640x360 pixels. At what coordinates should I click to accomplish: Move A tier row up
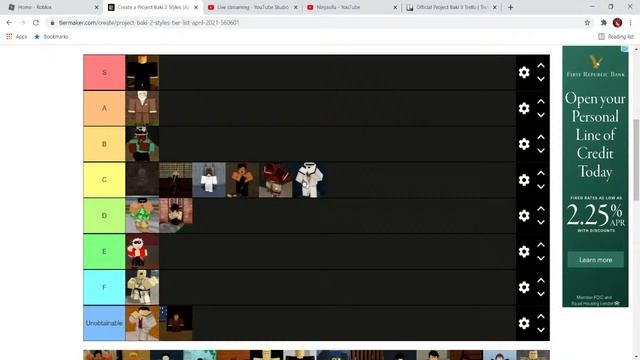point(541,101)
